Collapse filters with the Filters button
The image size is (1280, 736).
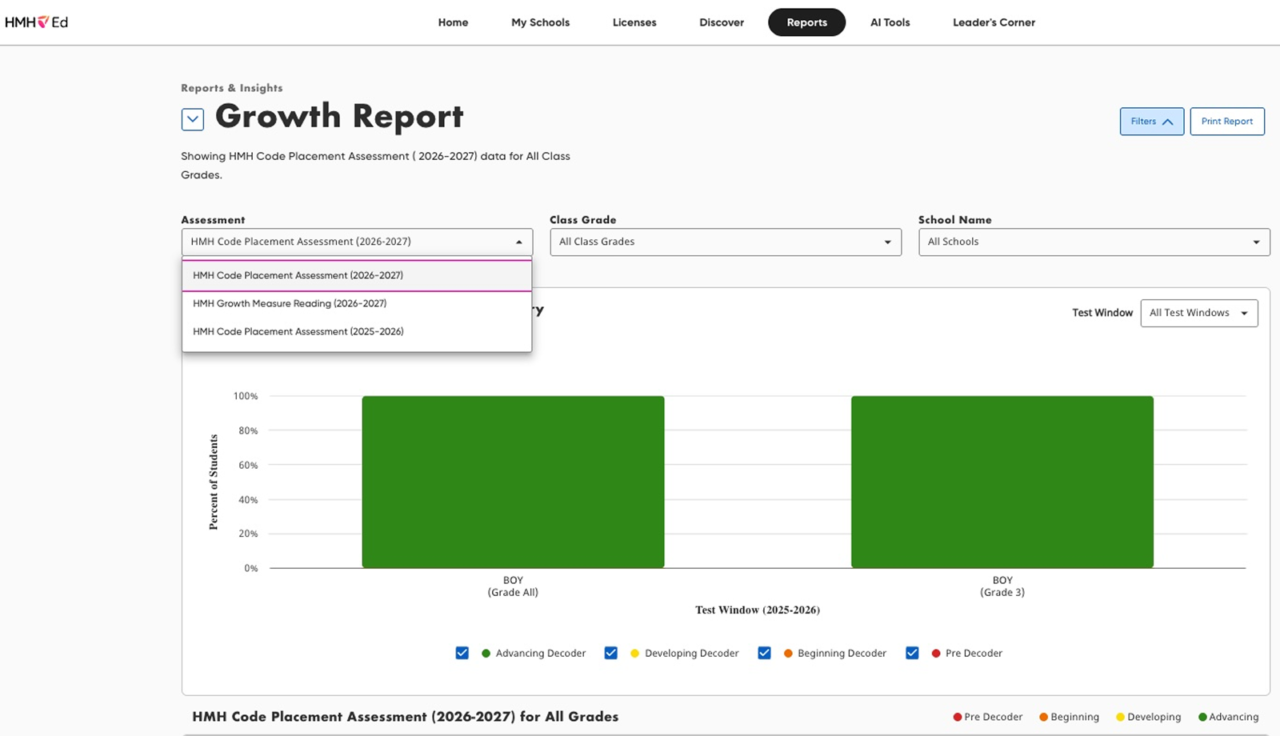[x=1152, y=121]
